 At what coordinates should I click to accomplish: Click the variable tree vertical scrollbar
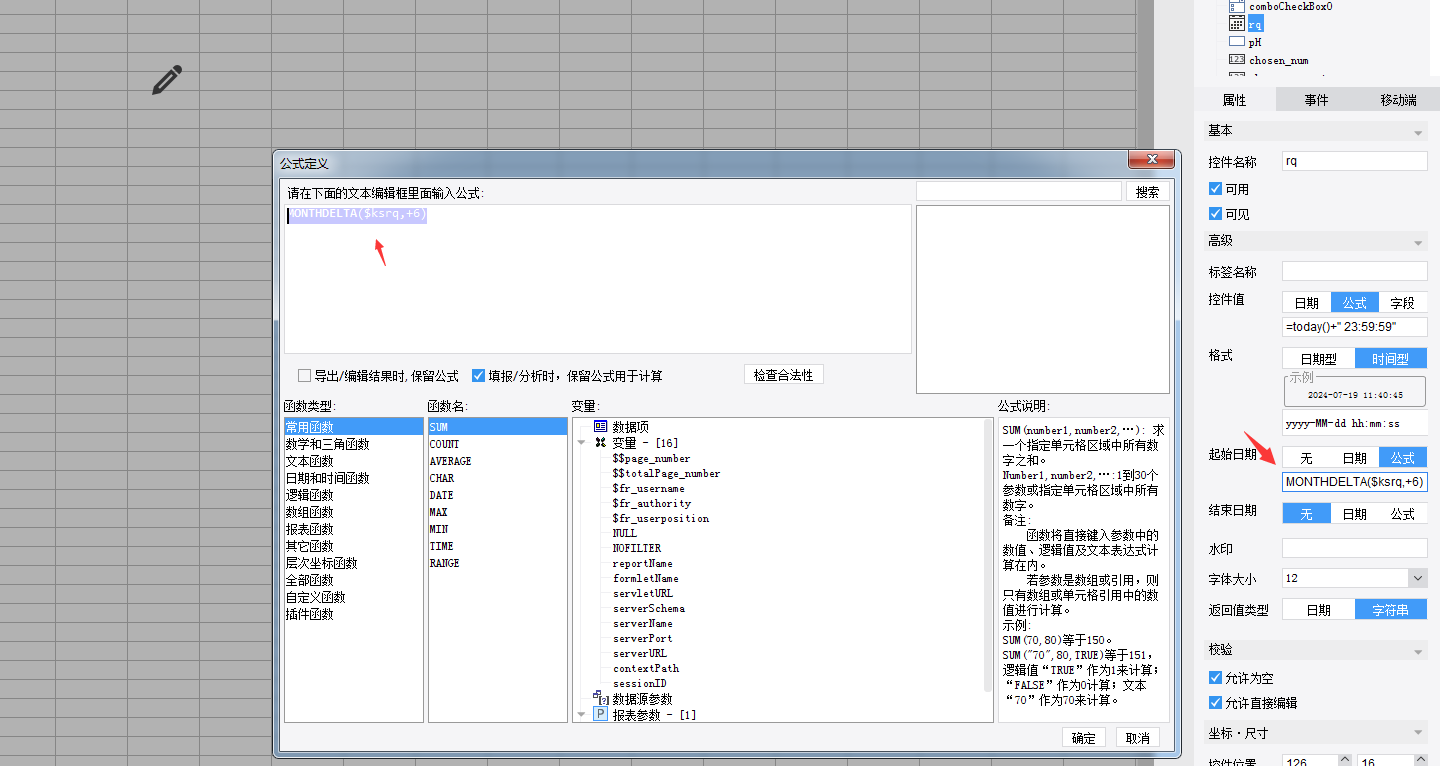[989, 555]
